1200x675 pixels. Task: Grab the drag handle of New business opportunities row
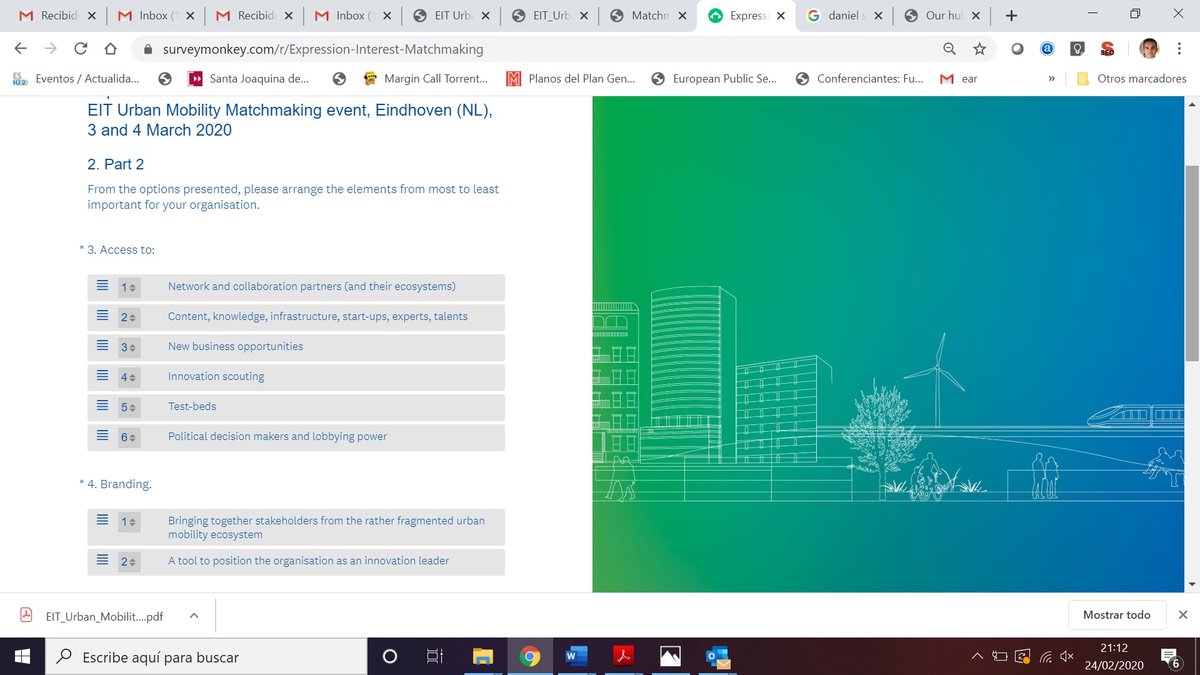pos(102,346)
